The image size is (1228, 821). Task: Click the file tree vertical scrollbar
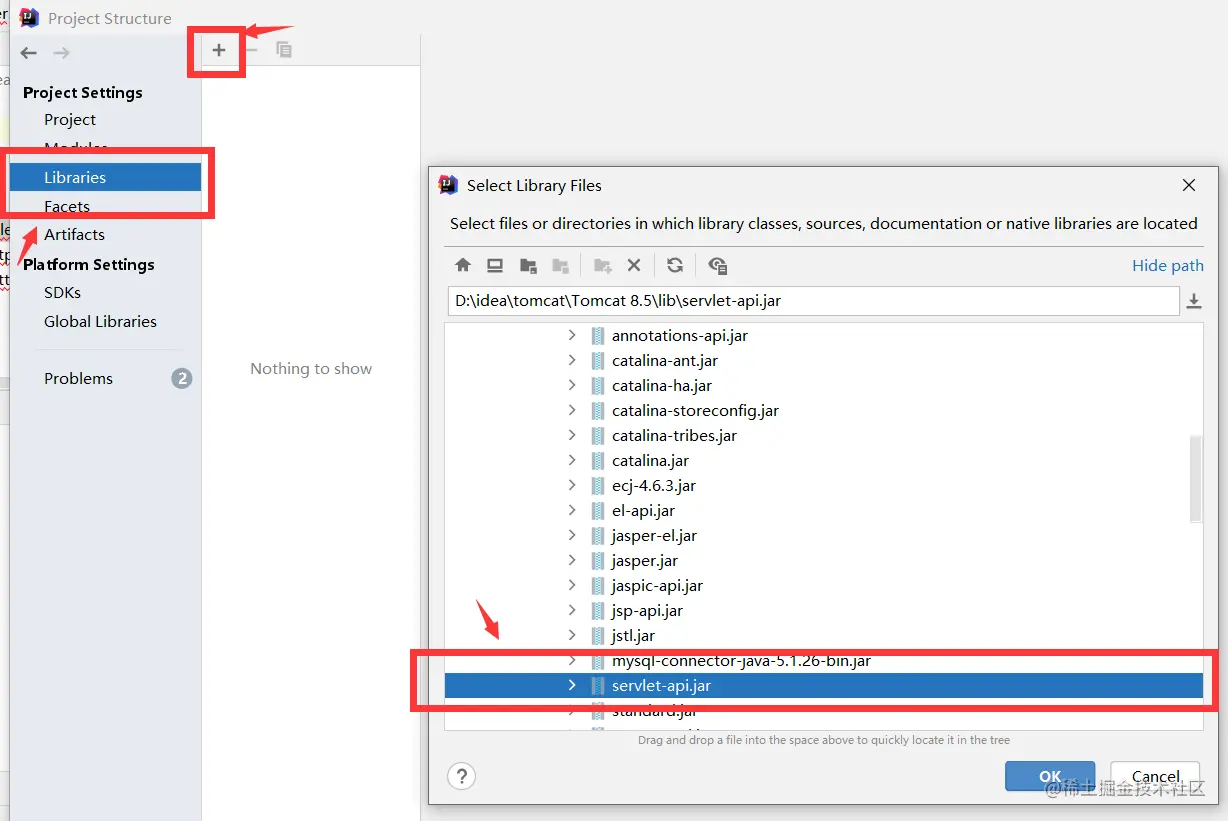(1196, 478)
